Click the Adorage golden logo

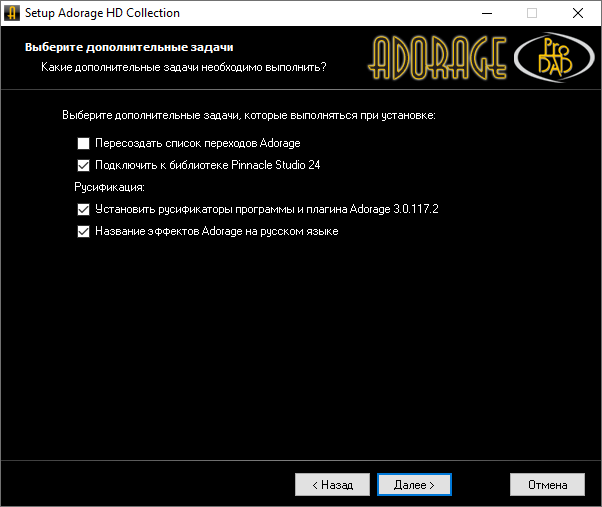click(437, 58)
